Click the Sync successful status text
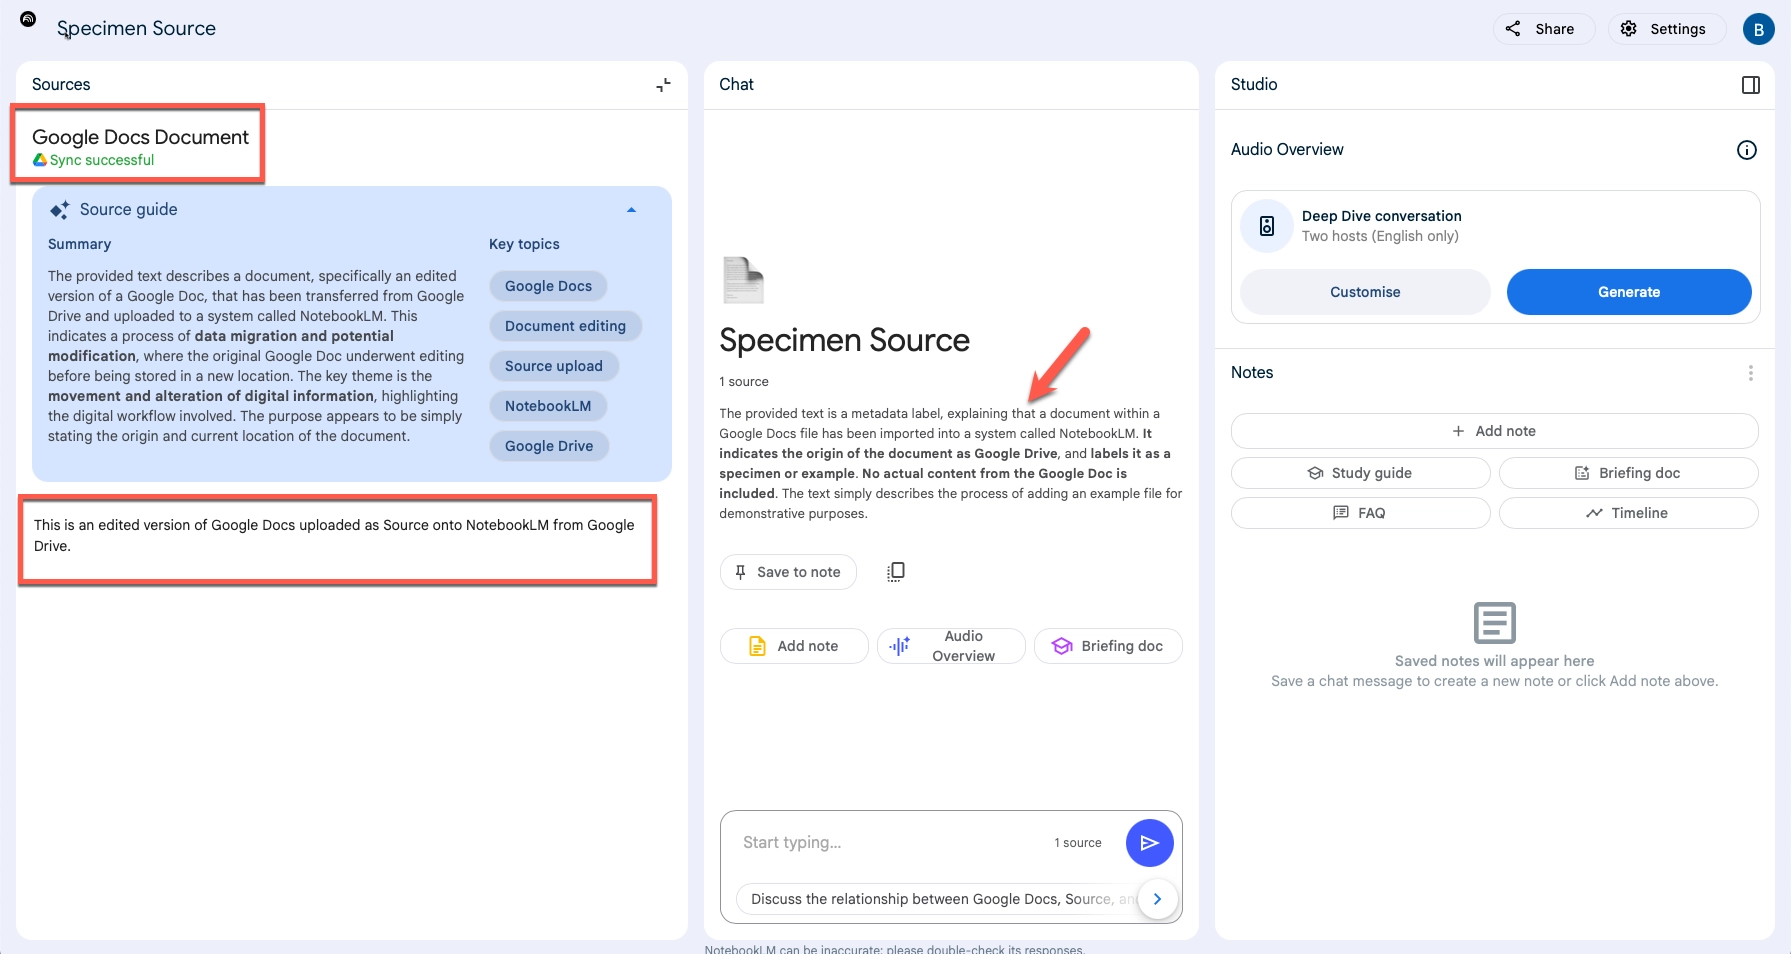This screenshot has height=954, width=1791. [x=102, y=160]
